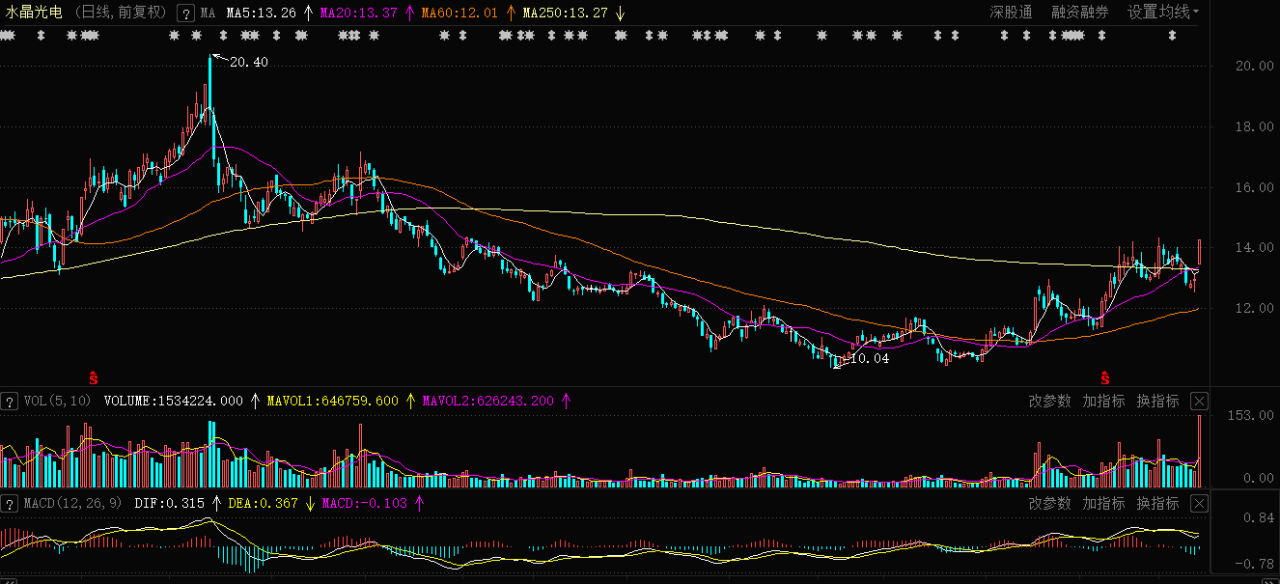Click the yellow MA250 down arrow icon

[x=620, y=13]
